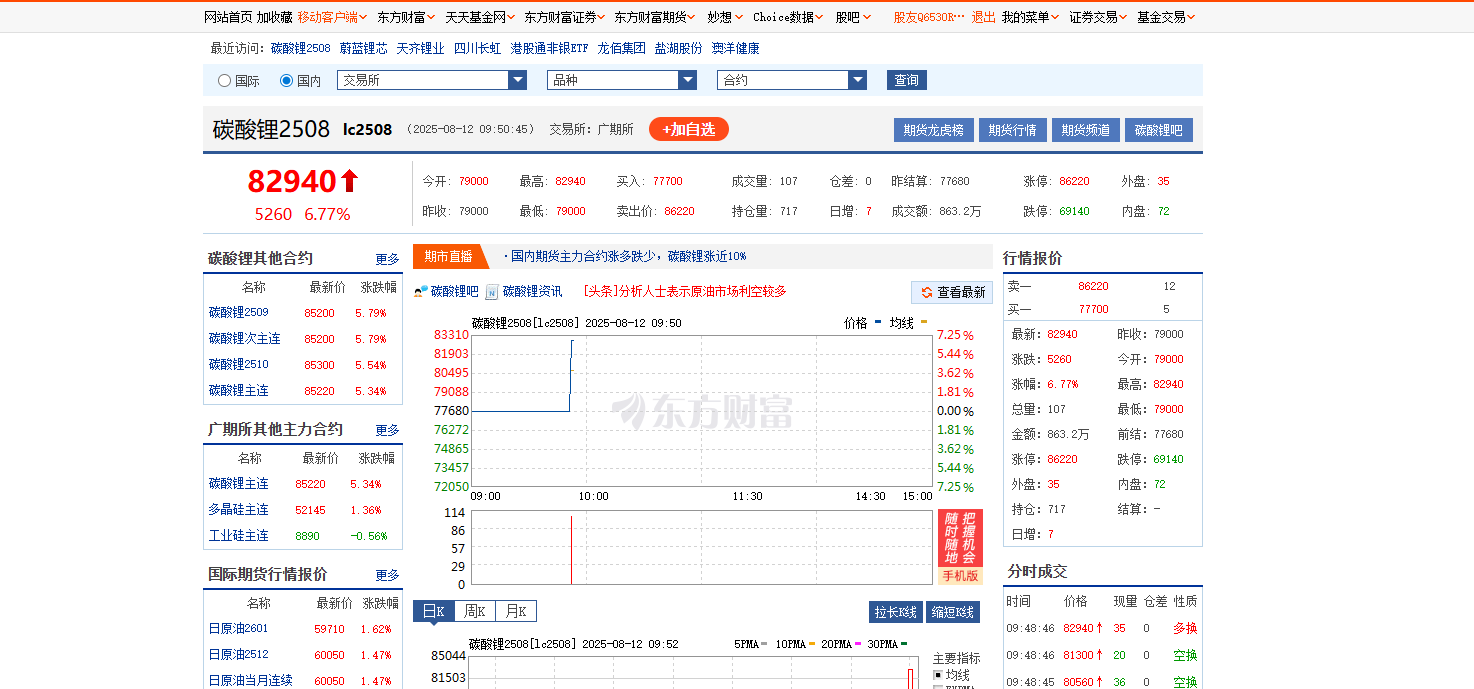Select the 国际 radio button
Viewport: 1474px width, 689px height.
(x=224, y=81)
